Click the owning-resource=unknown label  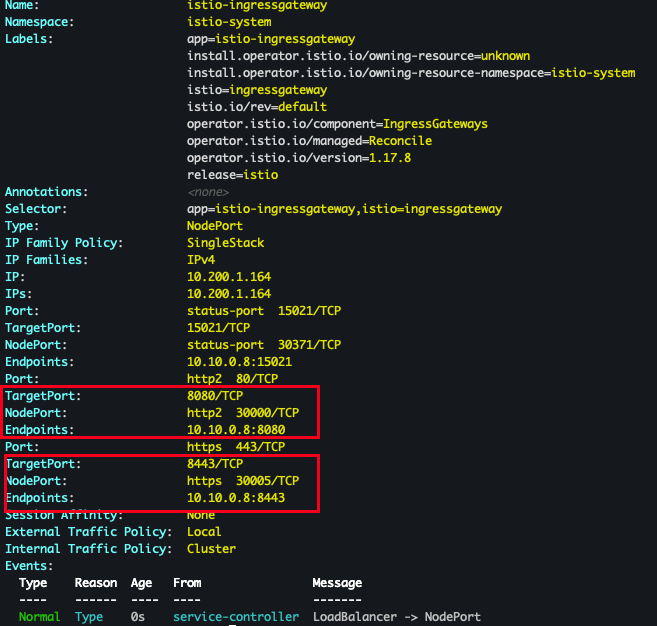pos(358,56)
